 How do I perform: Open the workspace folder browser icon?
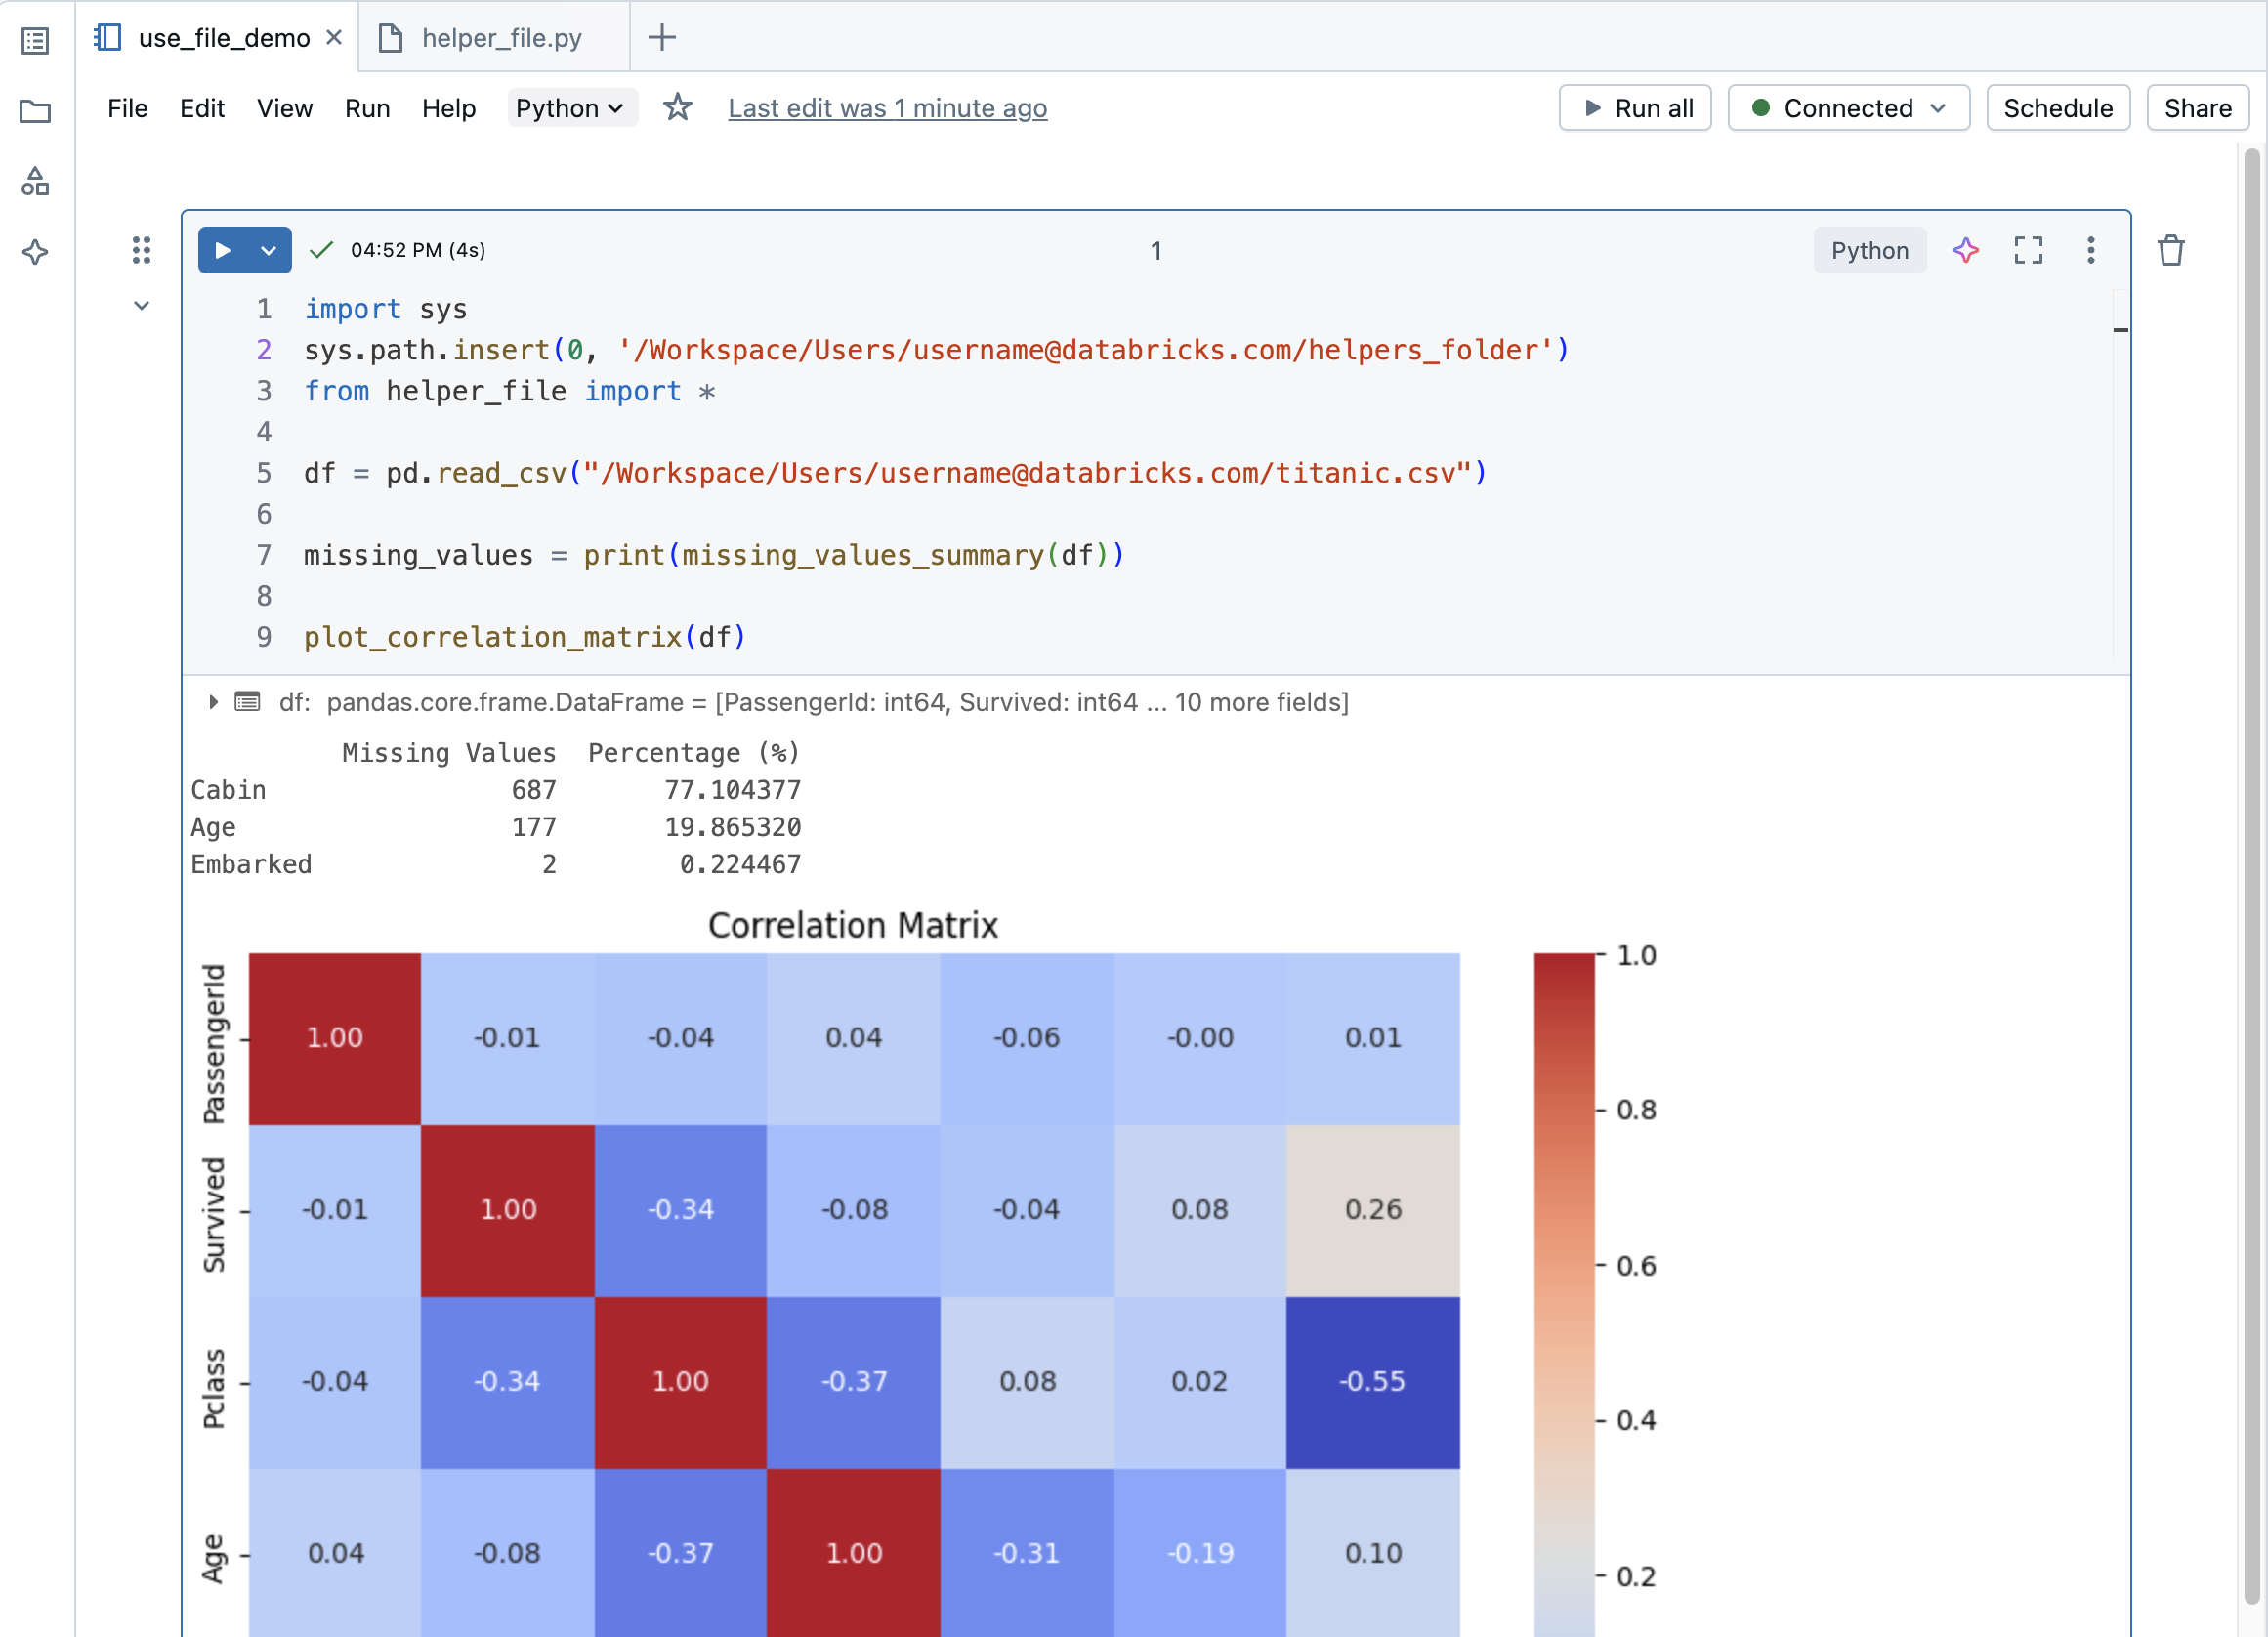(x=35, y=111)
